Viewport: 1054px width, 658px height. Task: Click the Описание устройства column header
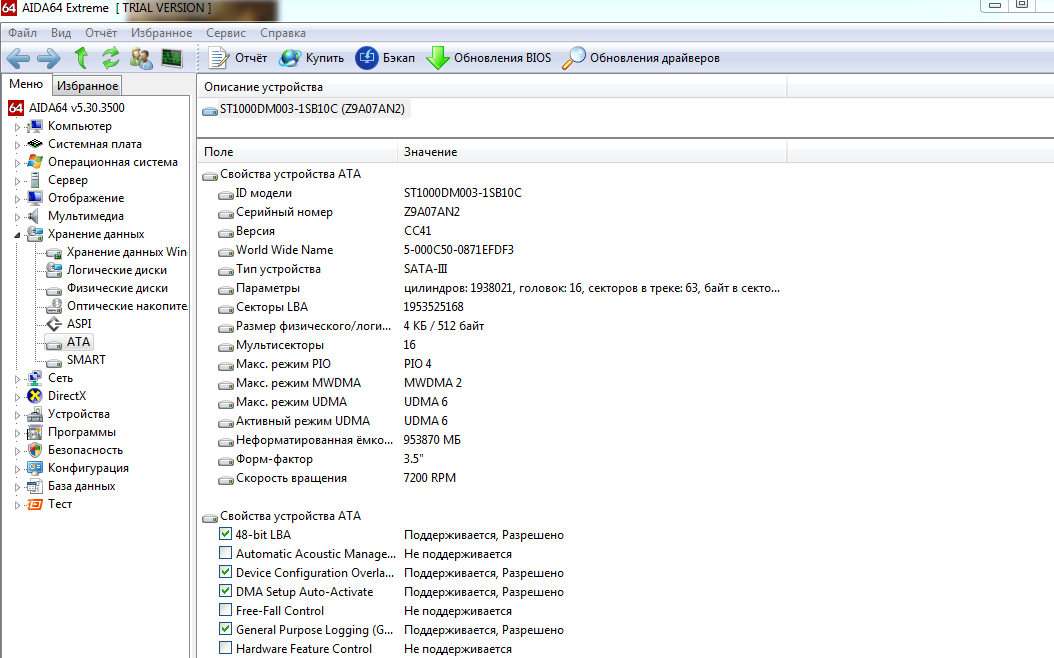491,87
